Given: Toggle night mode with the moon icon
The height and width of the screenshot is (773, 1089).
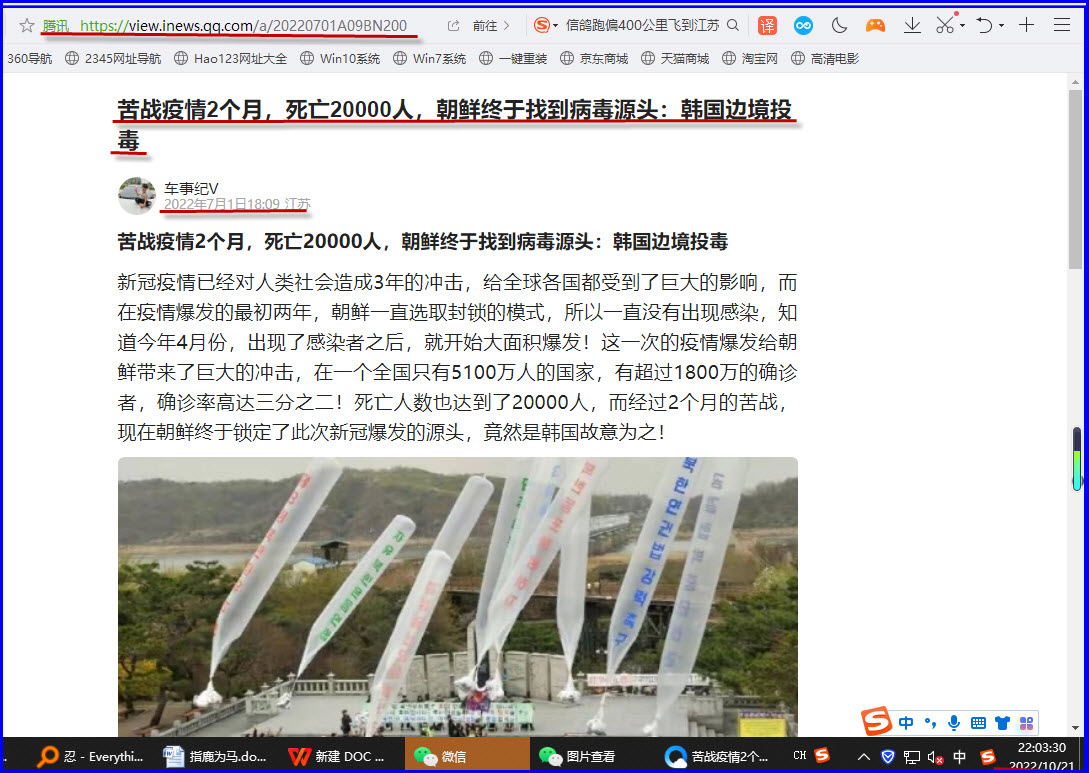Looking at the screenshot, I should (840, 25).
